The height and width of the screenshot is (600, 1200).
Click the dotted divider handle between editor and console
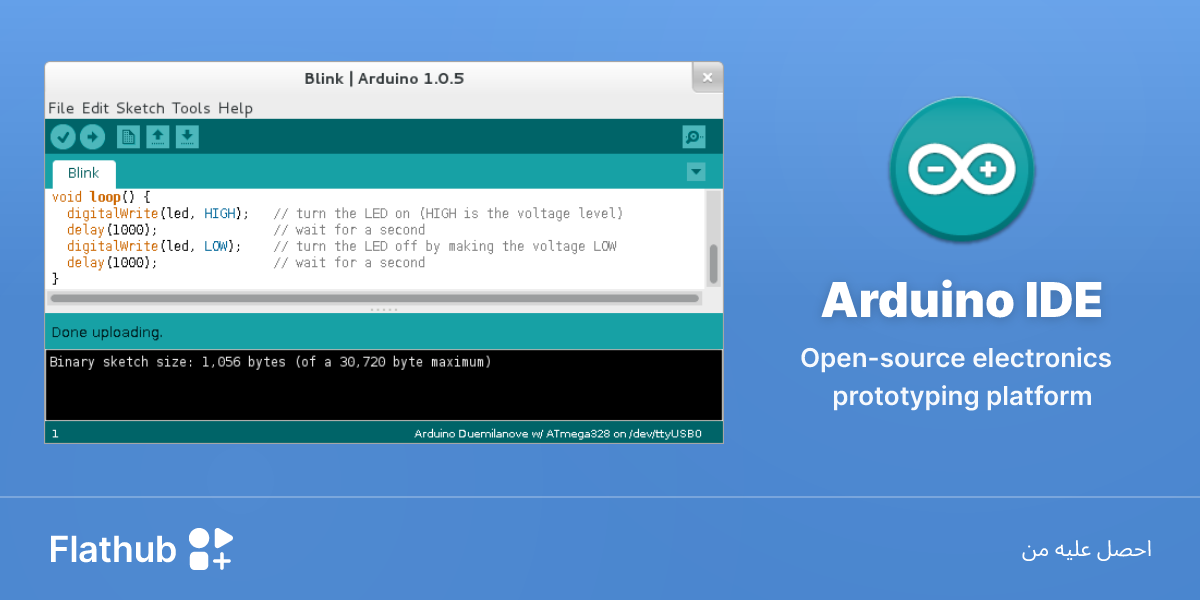tap(384, 309)
